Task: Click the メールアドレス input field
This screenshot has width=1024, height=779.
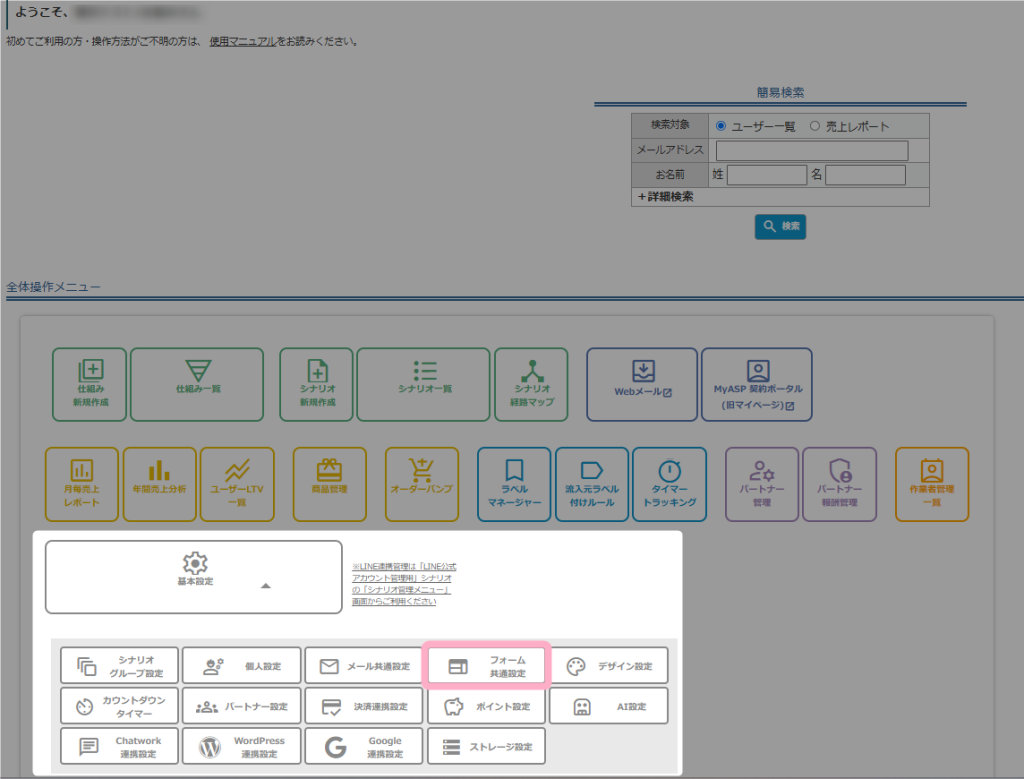Action: coord(812,150)
